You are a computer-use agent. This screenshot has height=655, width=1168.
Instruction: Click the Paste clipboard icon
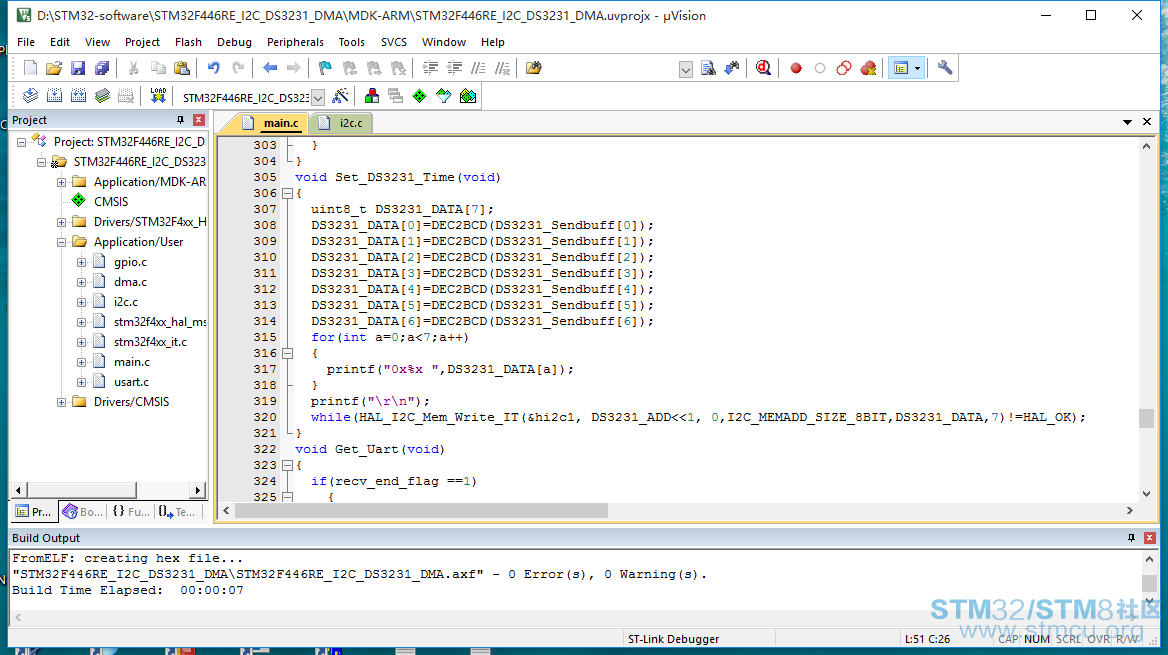tap(182, 68)
